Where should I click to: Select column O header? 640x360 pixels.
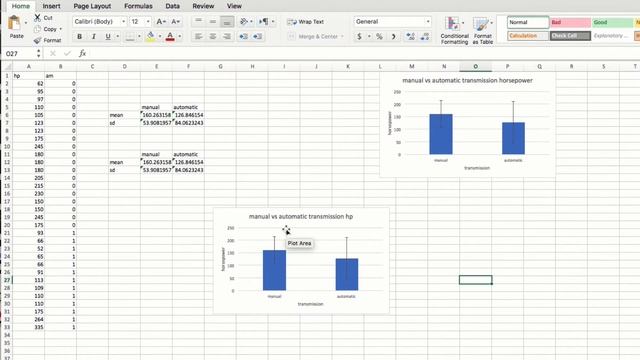(x=476, y=66)
